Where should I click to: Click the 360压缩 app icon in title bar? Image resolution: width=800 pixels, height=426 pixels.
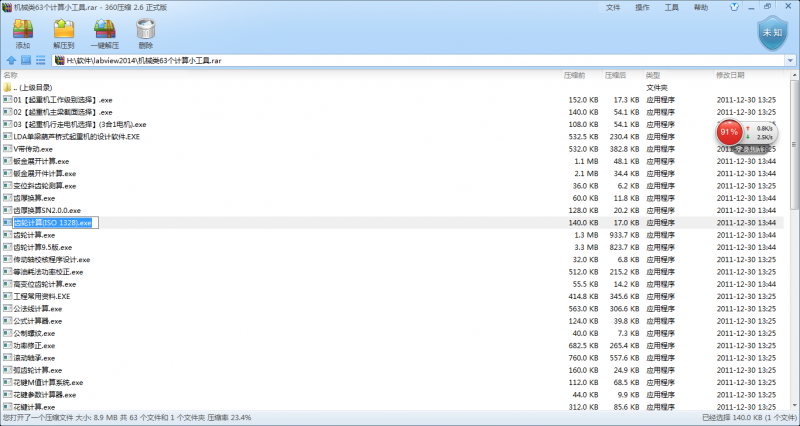coord(7,7)
